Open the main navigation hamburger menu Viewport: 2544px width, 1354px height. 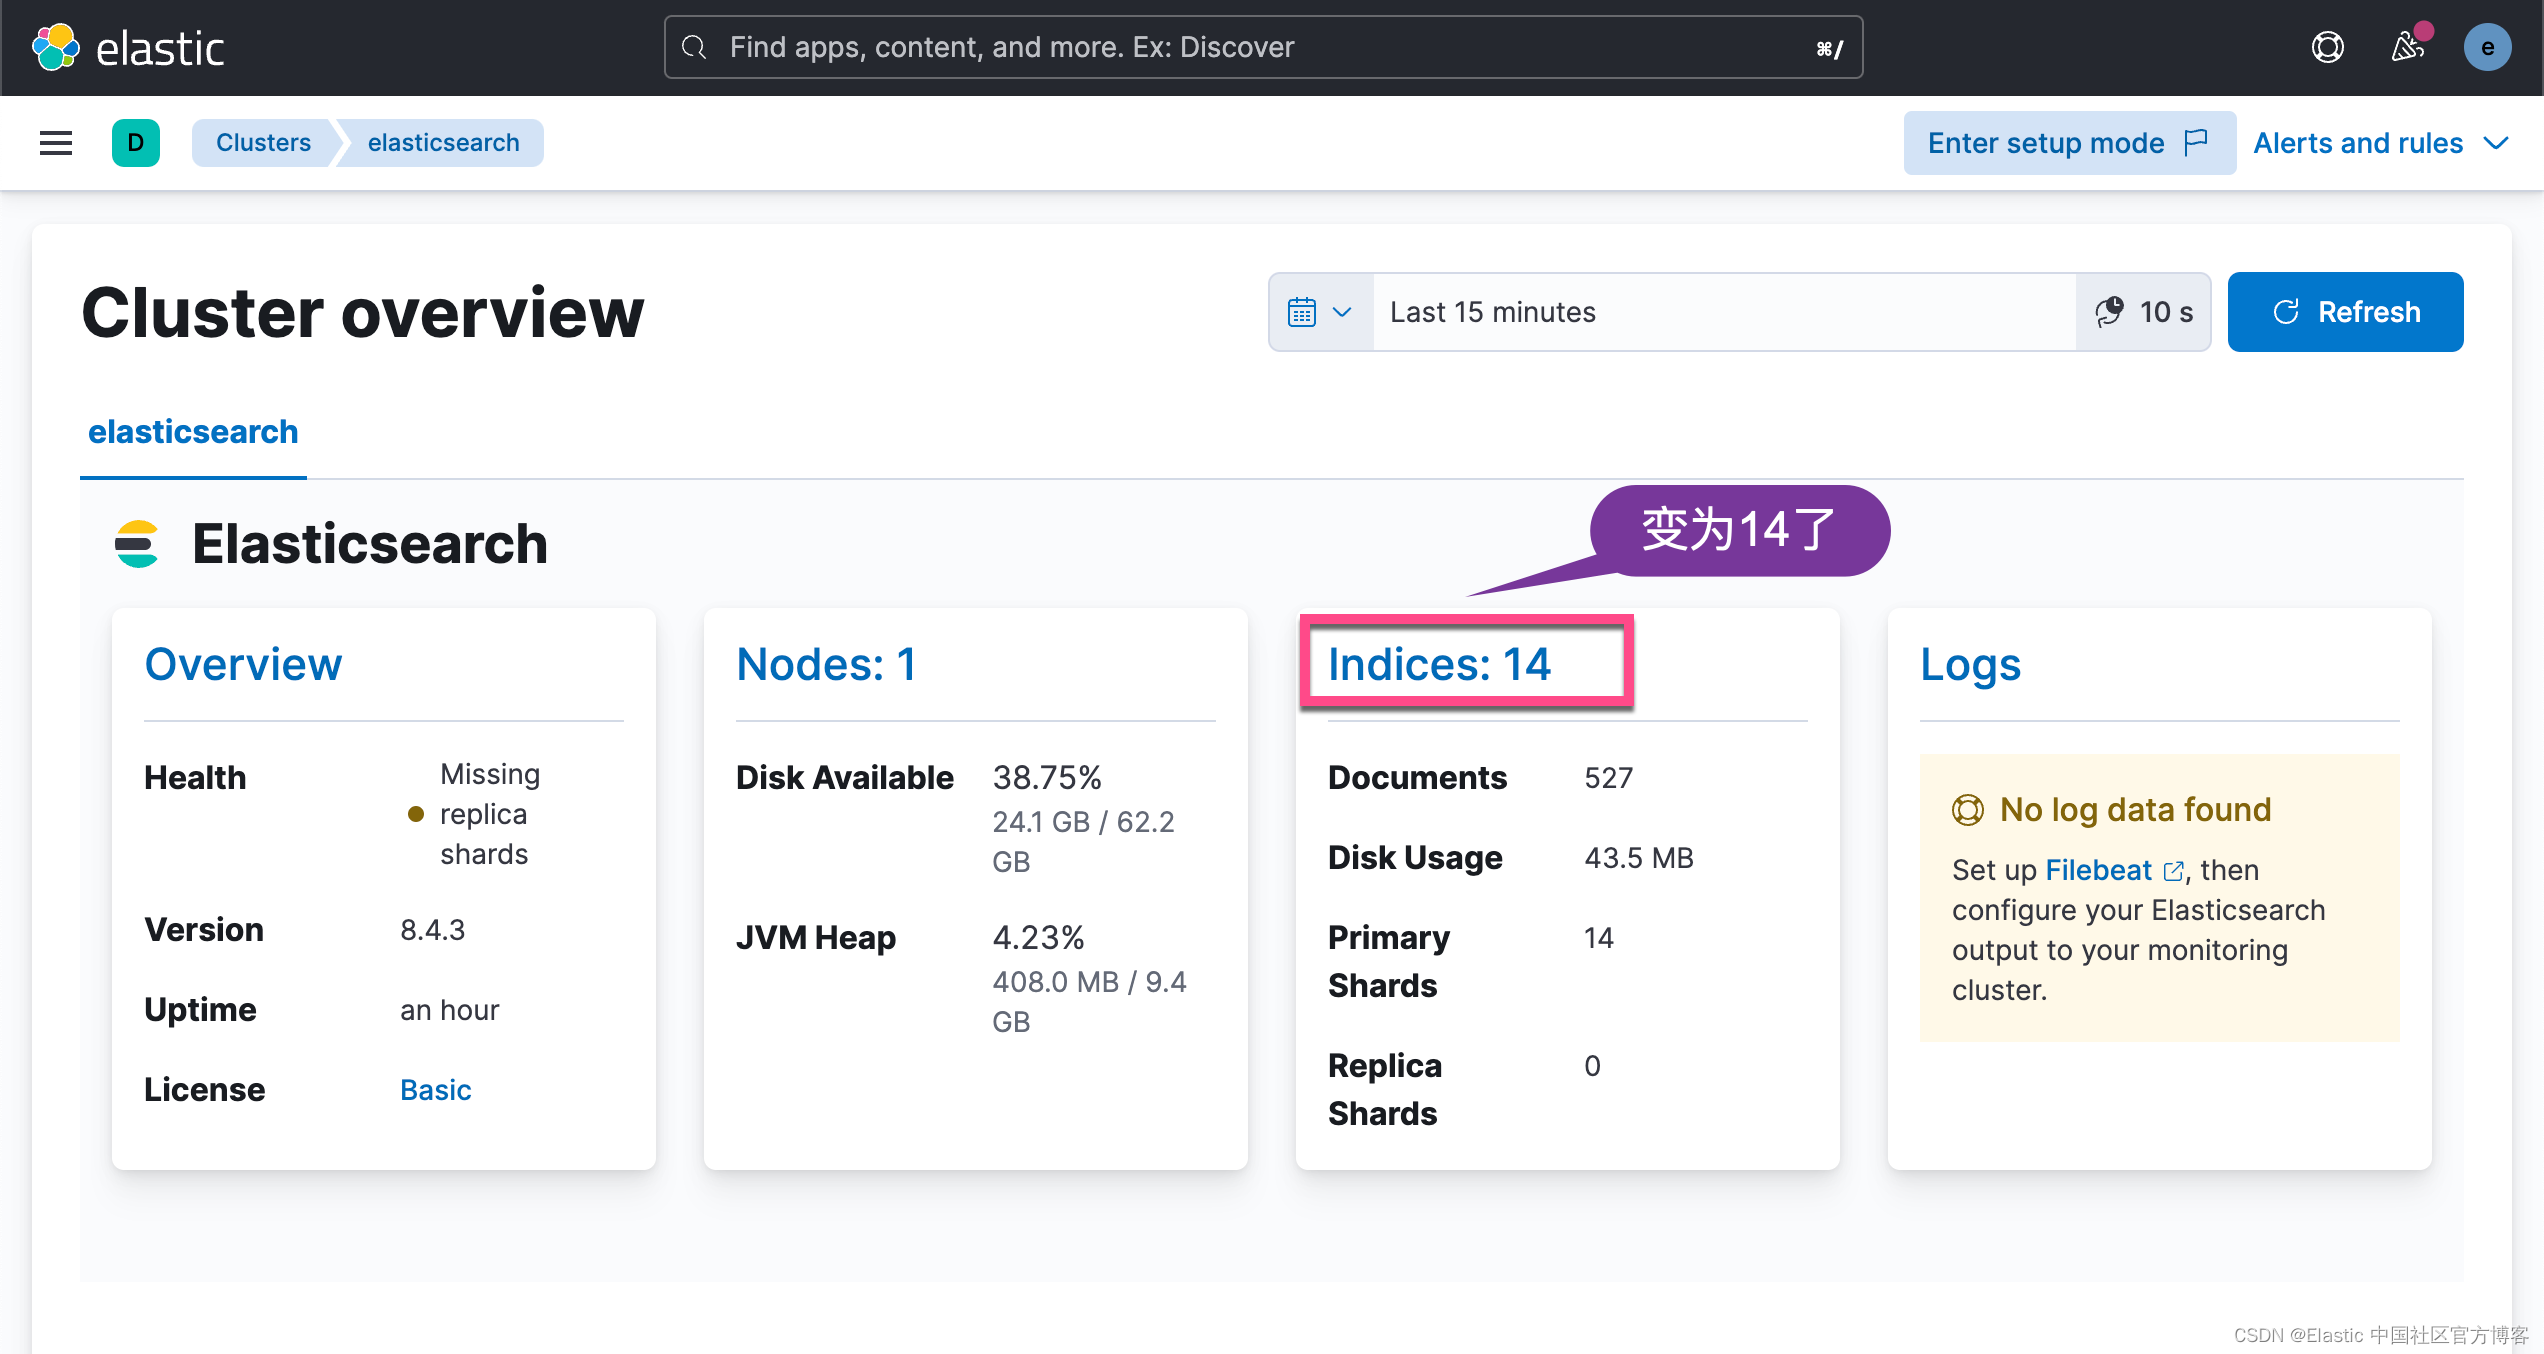(x=55, y=142)
